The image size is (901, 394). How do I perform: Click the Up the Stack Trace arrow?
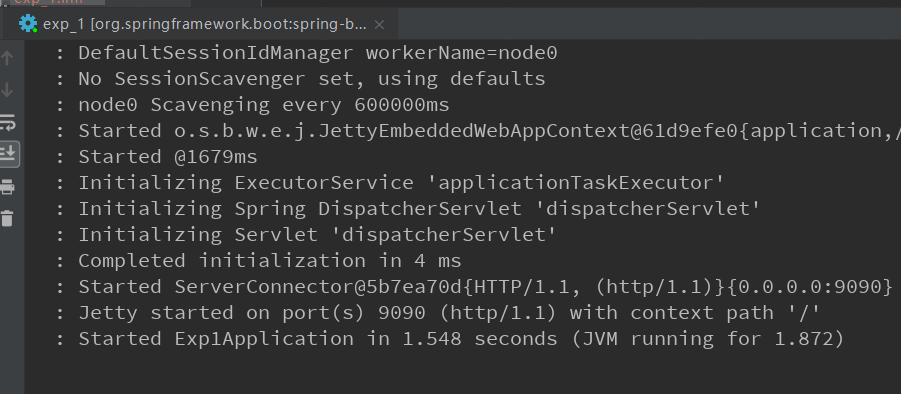[7, 57]
